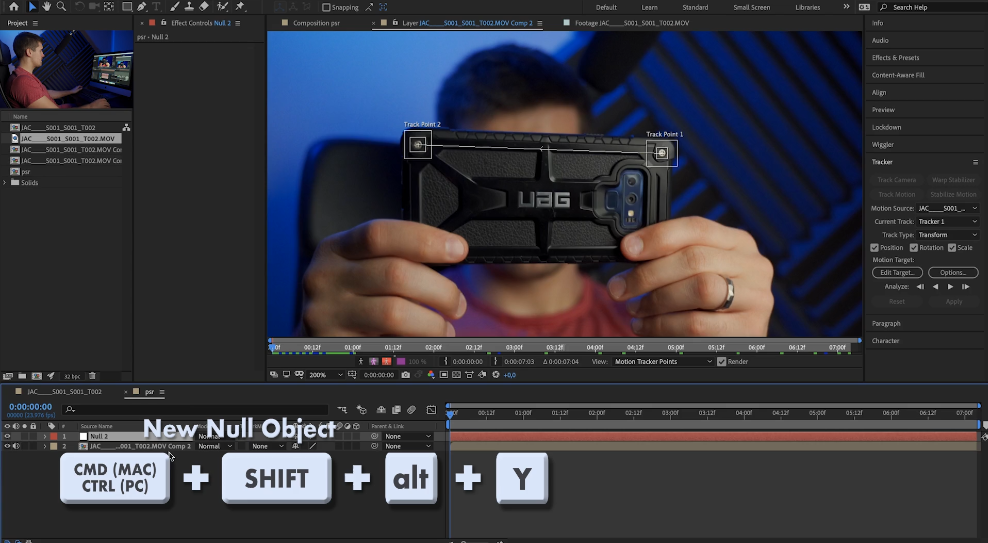The width and height of the screenshot is (988, 543).
Task: Open the View Motion Tracker Points dropdown
Action: click(x=663, y=362)
